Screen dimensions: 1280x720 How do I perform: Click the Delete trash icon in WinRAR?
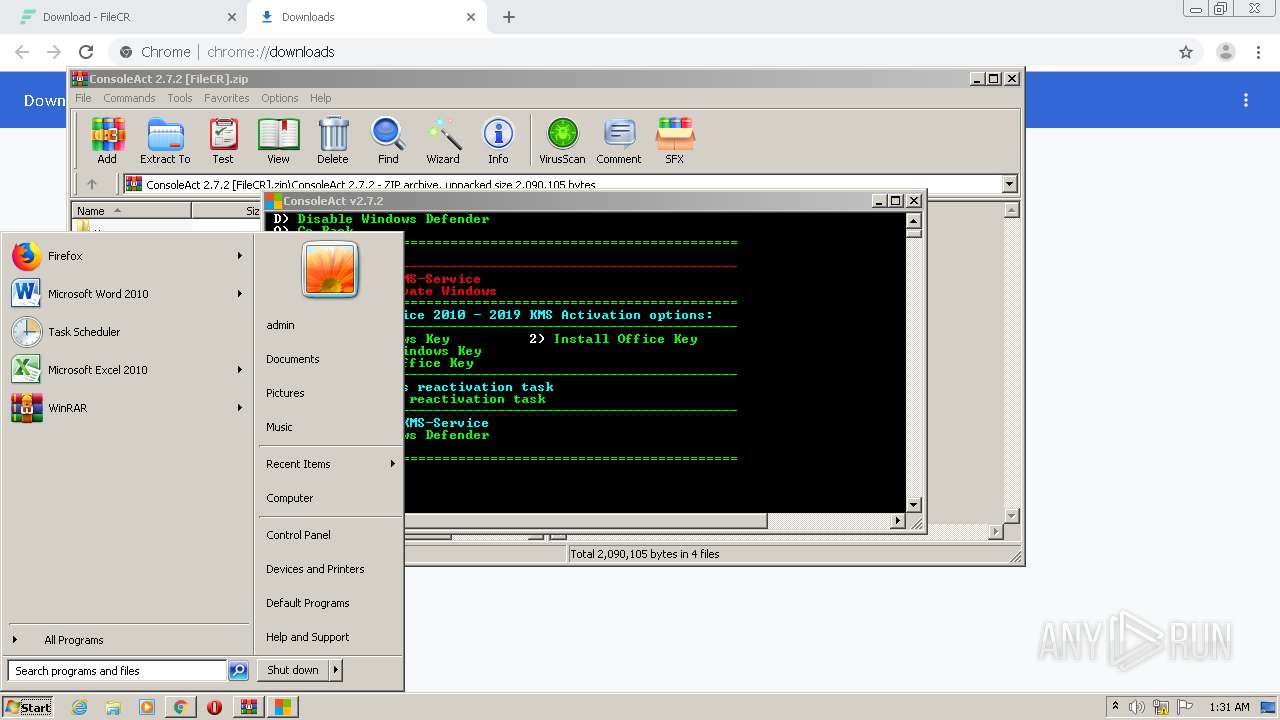coord(333,140)
